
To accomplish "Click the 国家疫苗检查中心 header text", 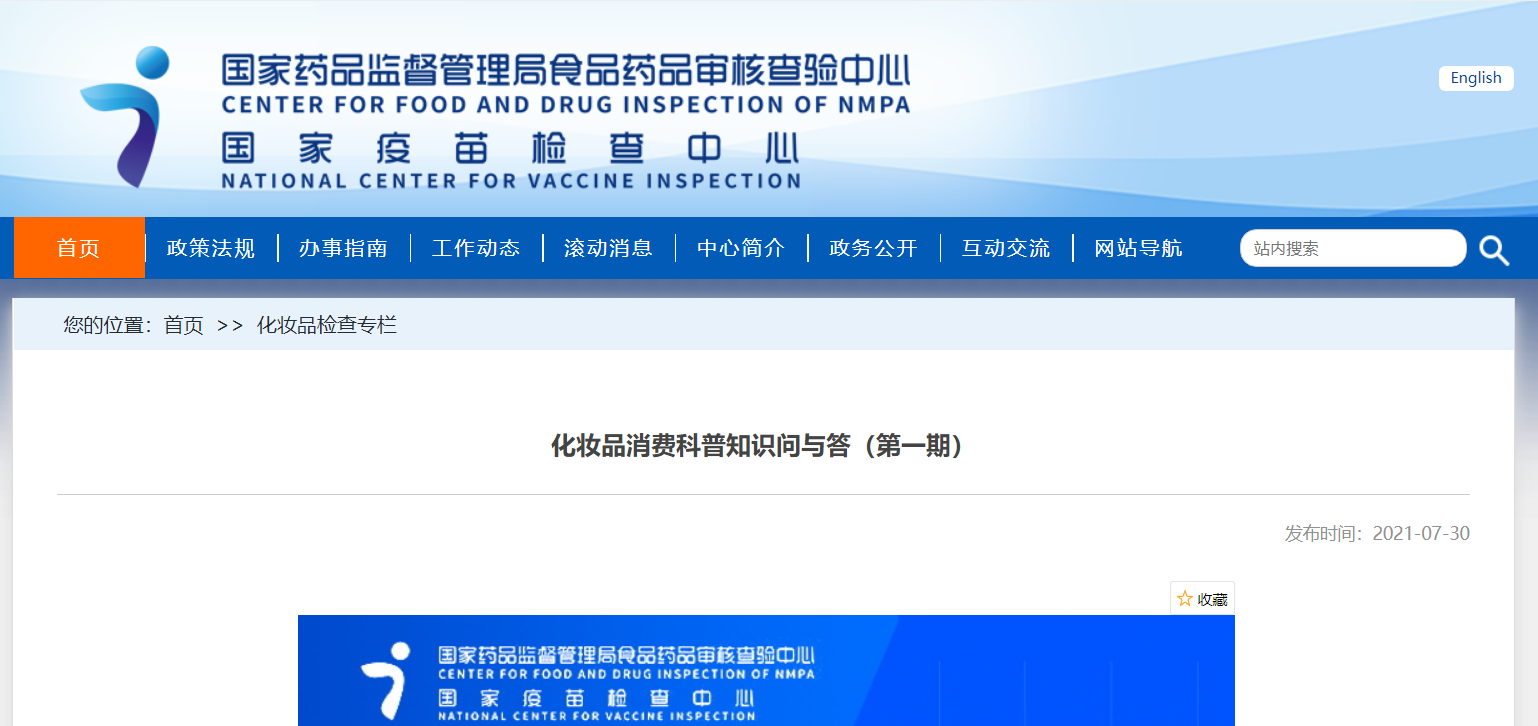I will point(510,150).
